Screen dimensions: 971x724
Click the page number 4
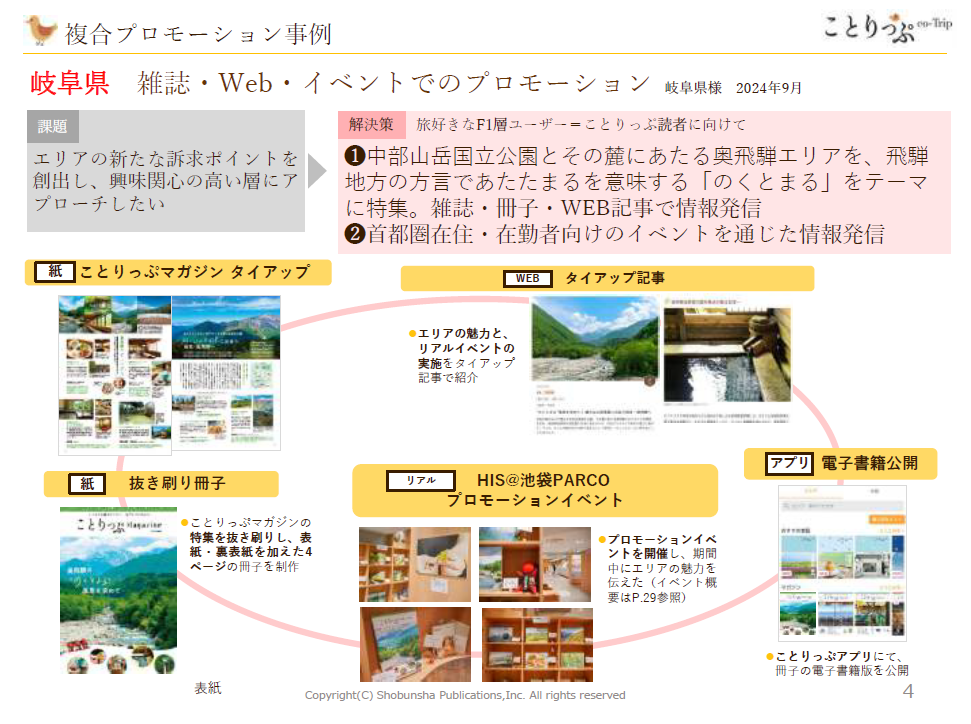(908, 692)
